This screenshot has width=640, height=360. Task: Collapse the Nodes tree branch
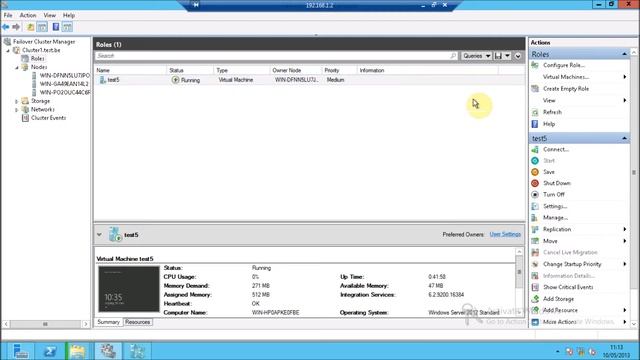[x=17, y=67]
